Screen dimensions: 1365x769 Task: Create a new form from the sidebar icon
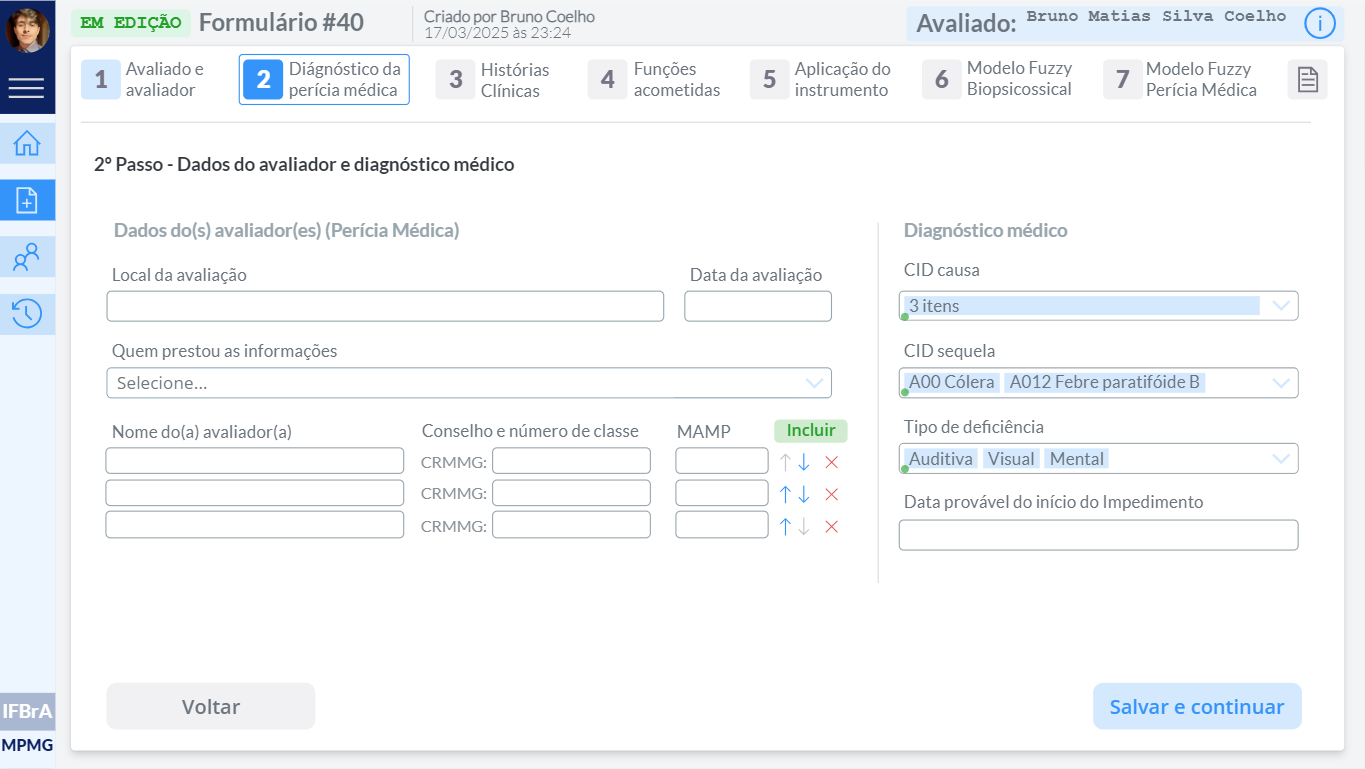[27, 201]
